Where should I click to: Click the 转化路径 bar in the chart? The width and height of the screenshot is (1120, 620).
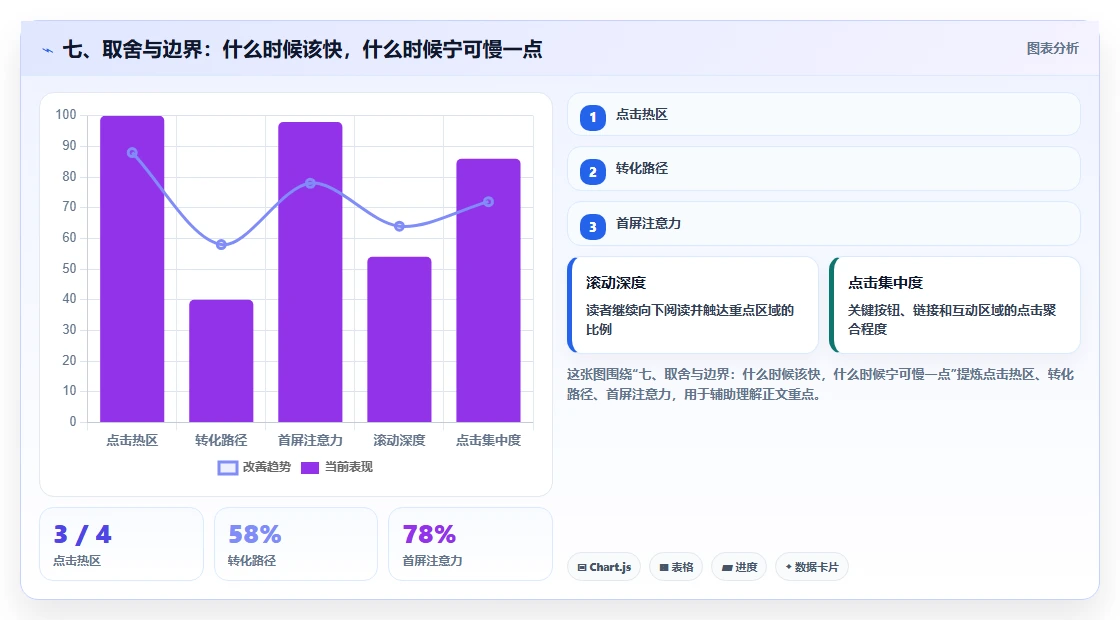click(x=221, y=361)
